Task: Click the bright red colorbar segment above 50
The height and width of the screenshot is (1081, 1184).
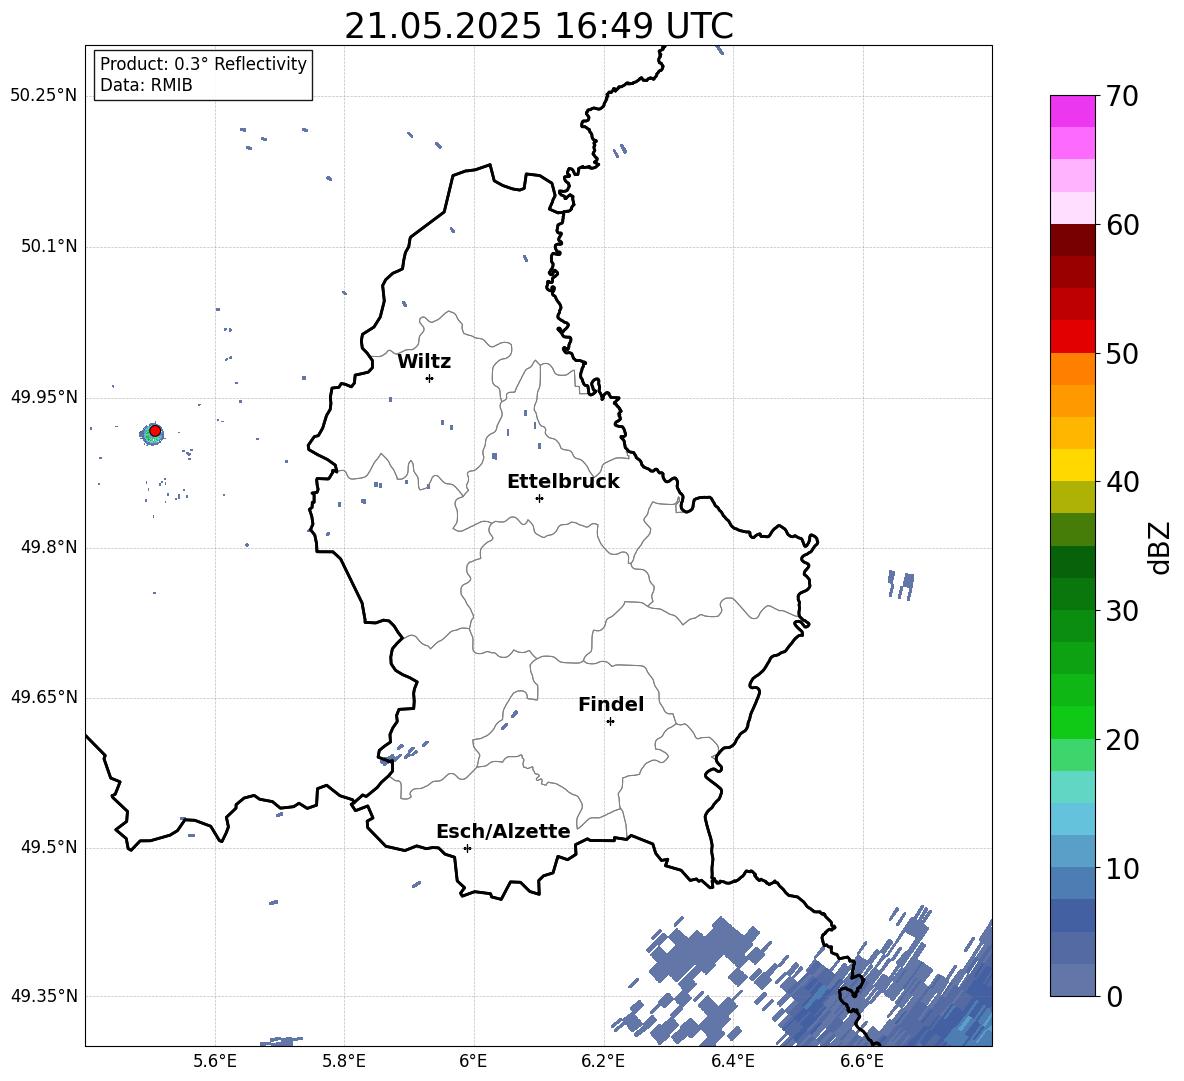Action: click(1072, 337)
